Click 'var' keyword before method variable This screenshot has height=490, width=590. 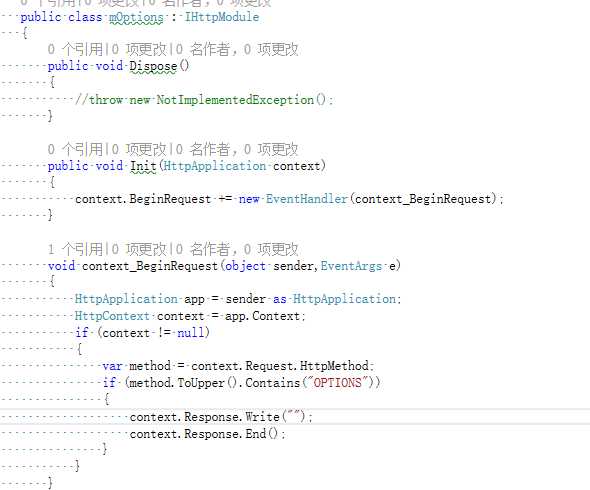point(112,366)
